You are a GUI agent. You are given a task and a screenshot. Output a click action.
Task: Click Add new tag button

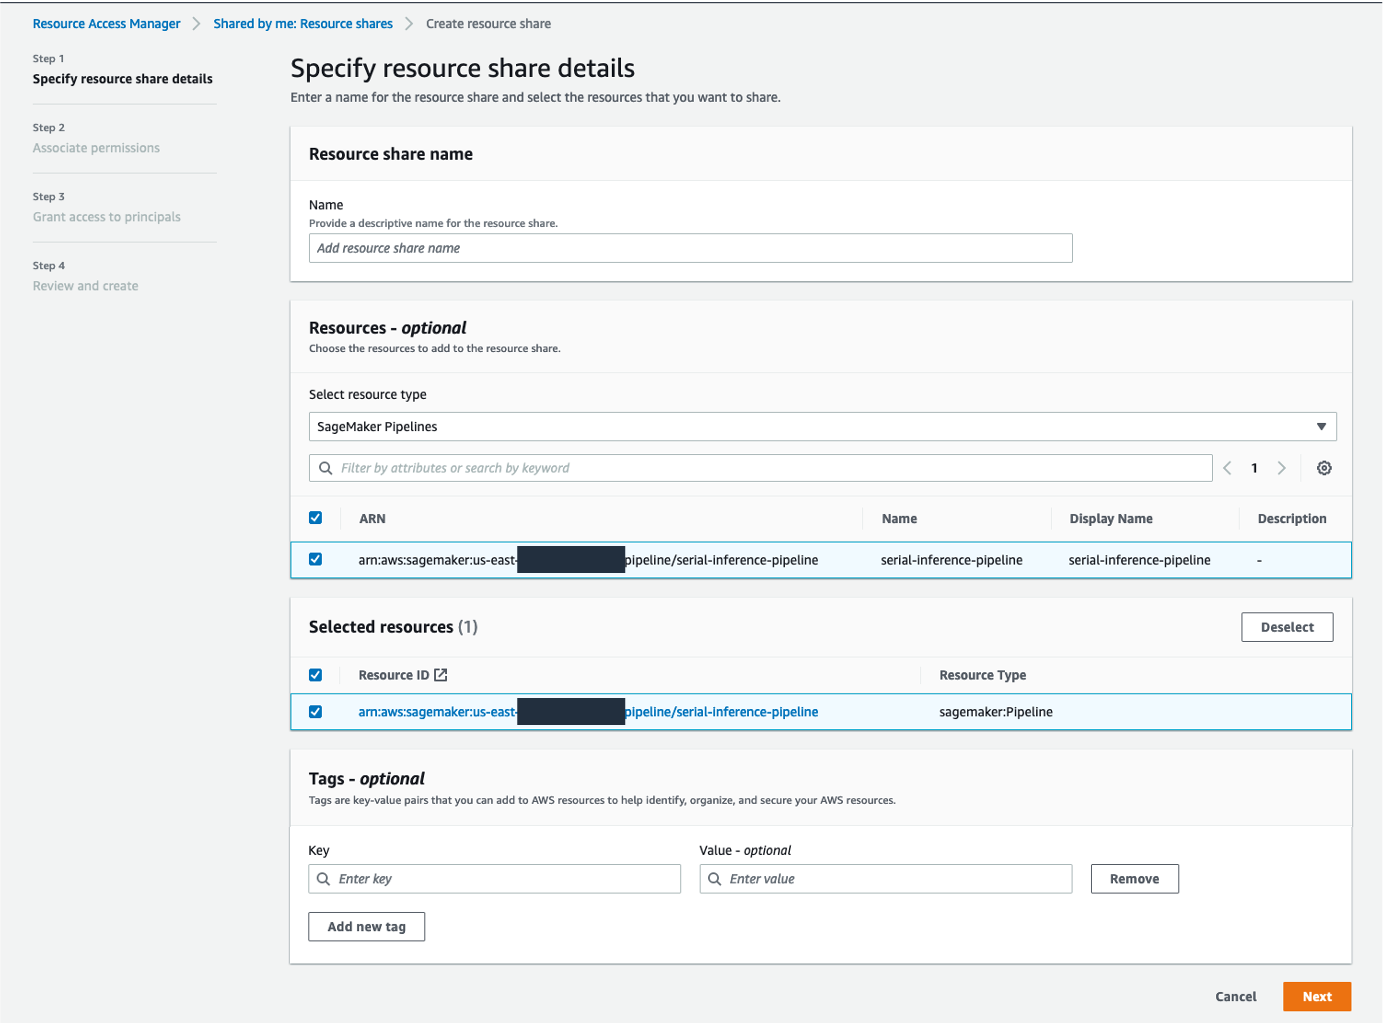[366, 927]
